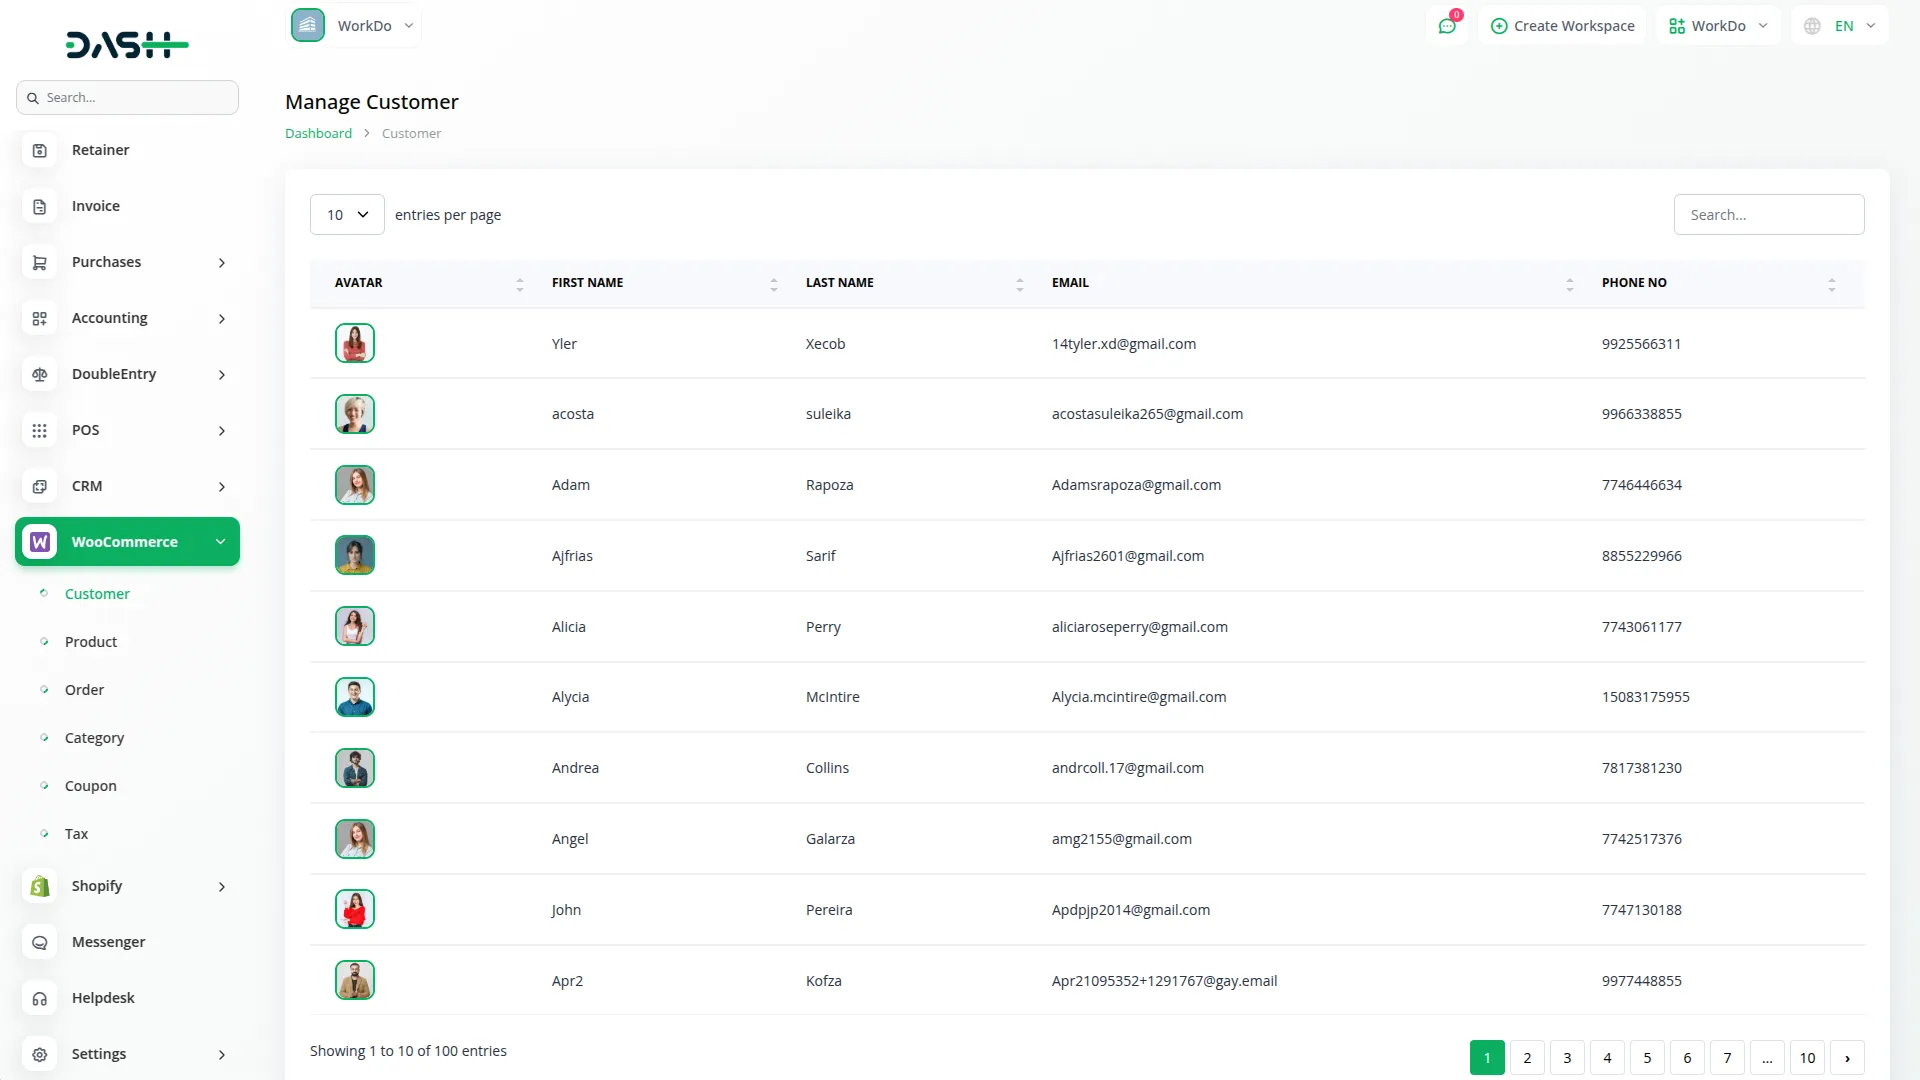Click the Create Workspace button
Viewport: 1920px width, 1080px height.
(1563, 25)
